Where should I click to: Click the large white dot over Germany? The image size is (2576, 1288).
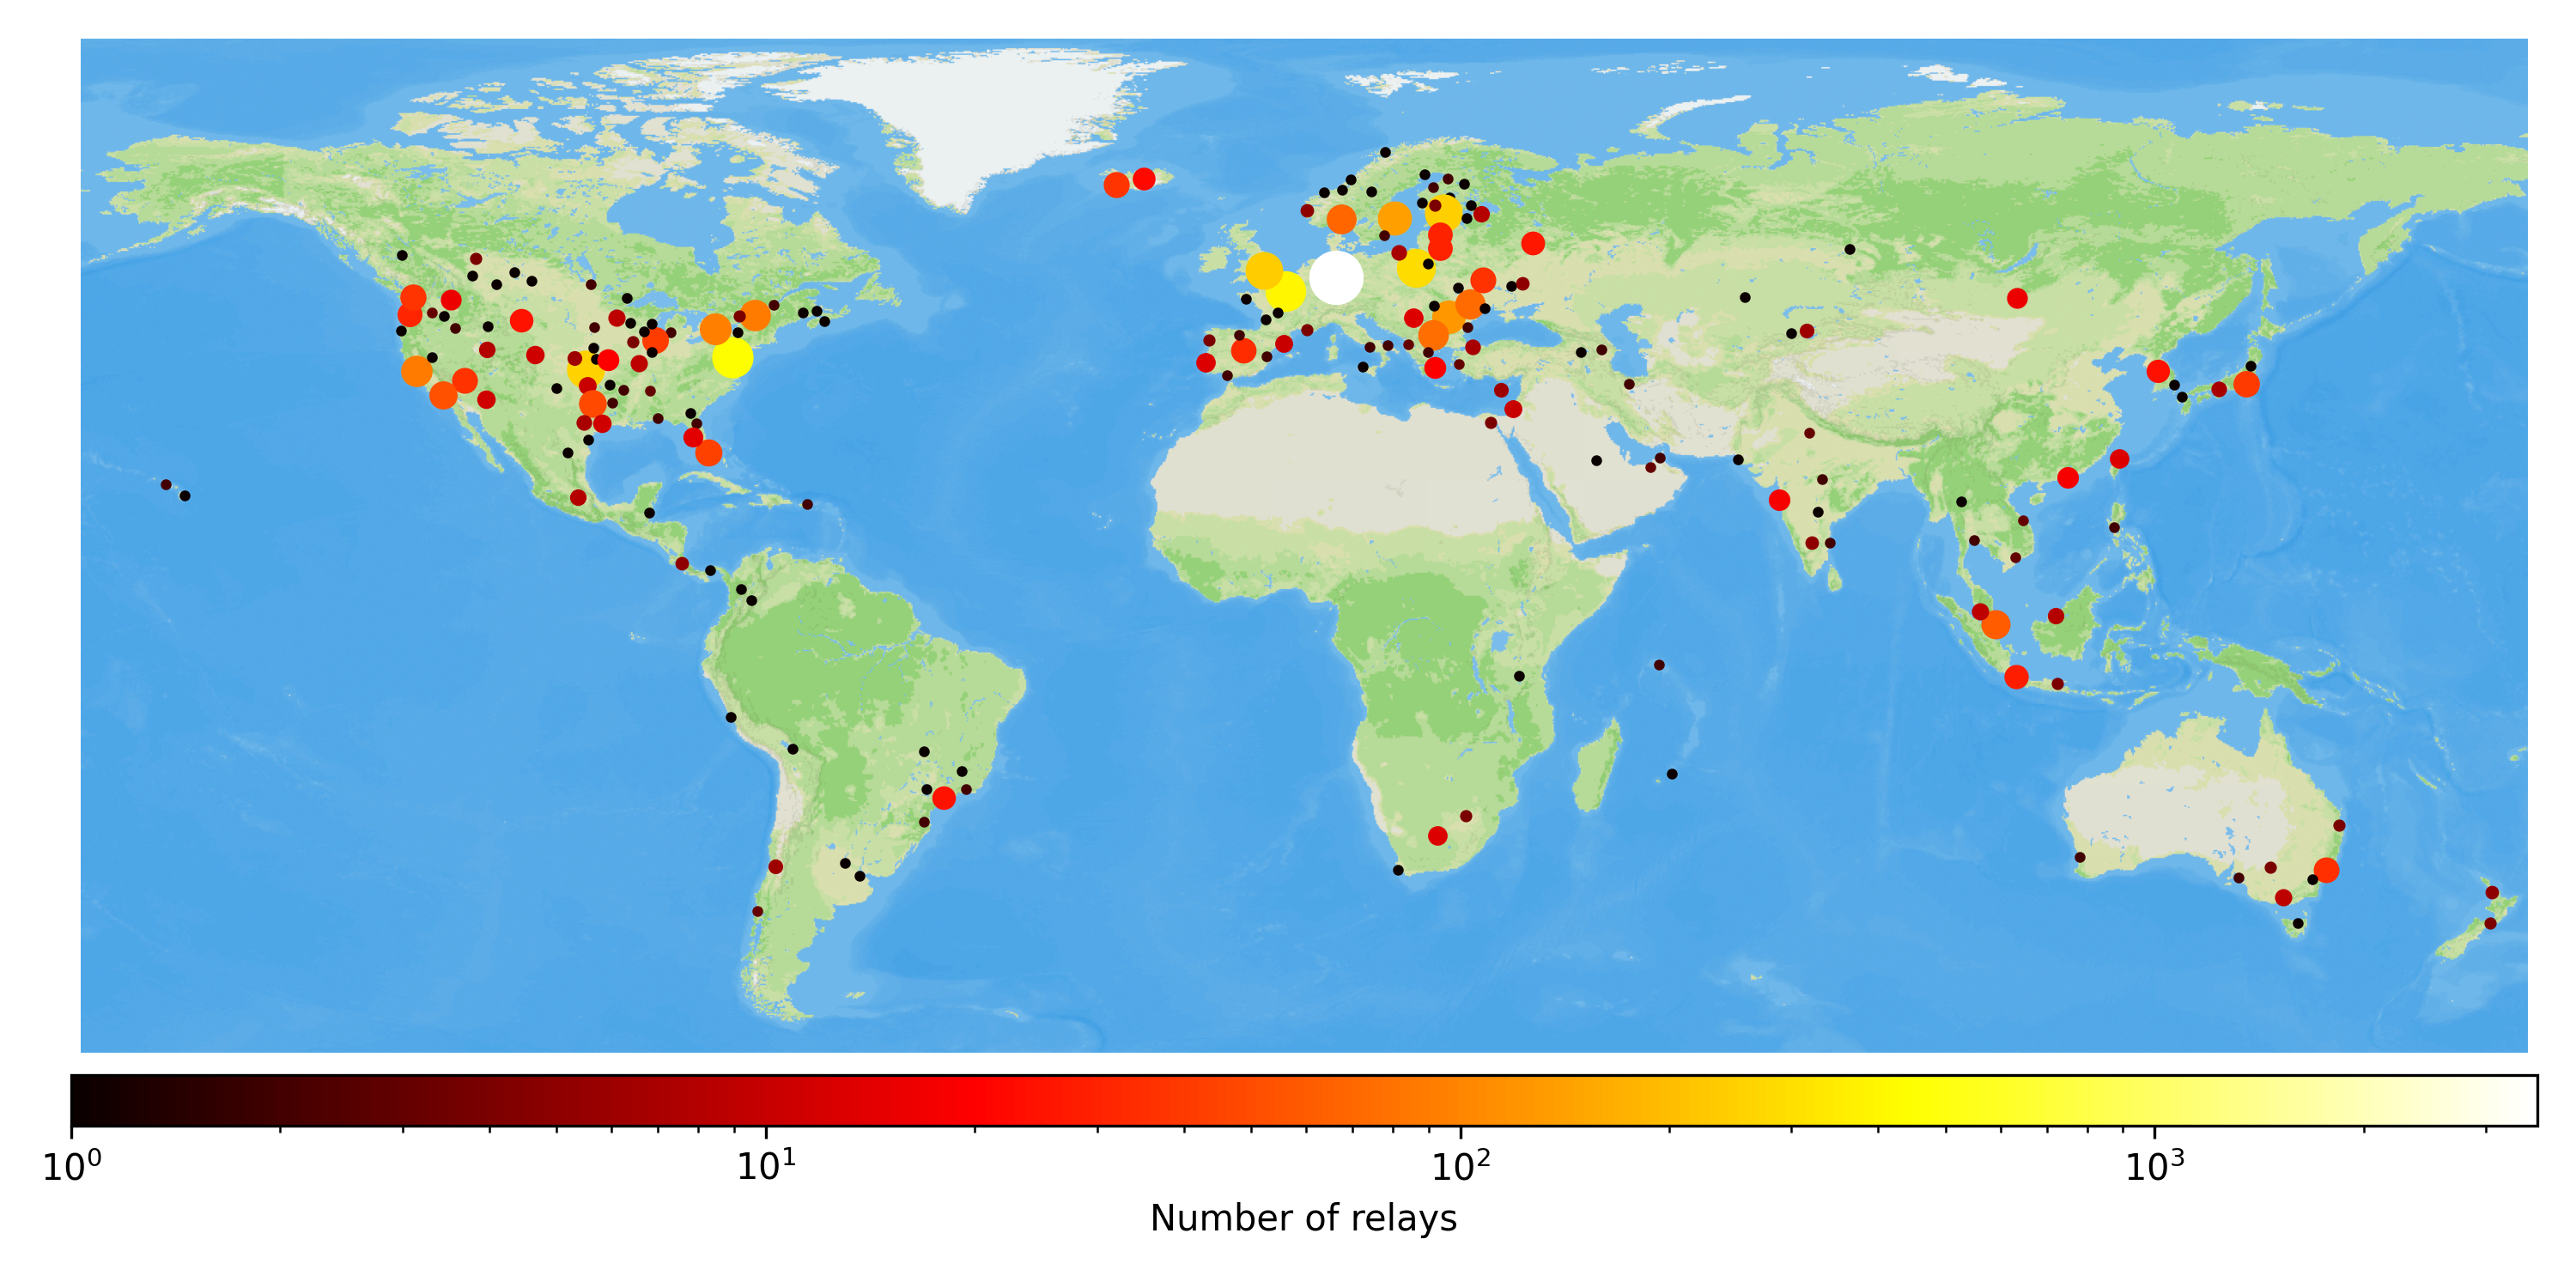[x=1336, y=278]
